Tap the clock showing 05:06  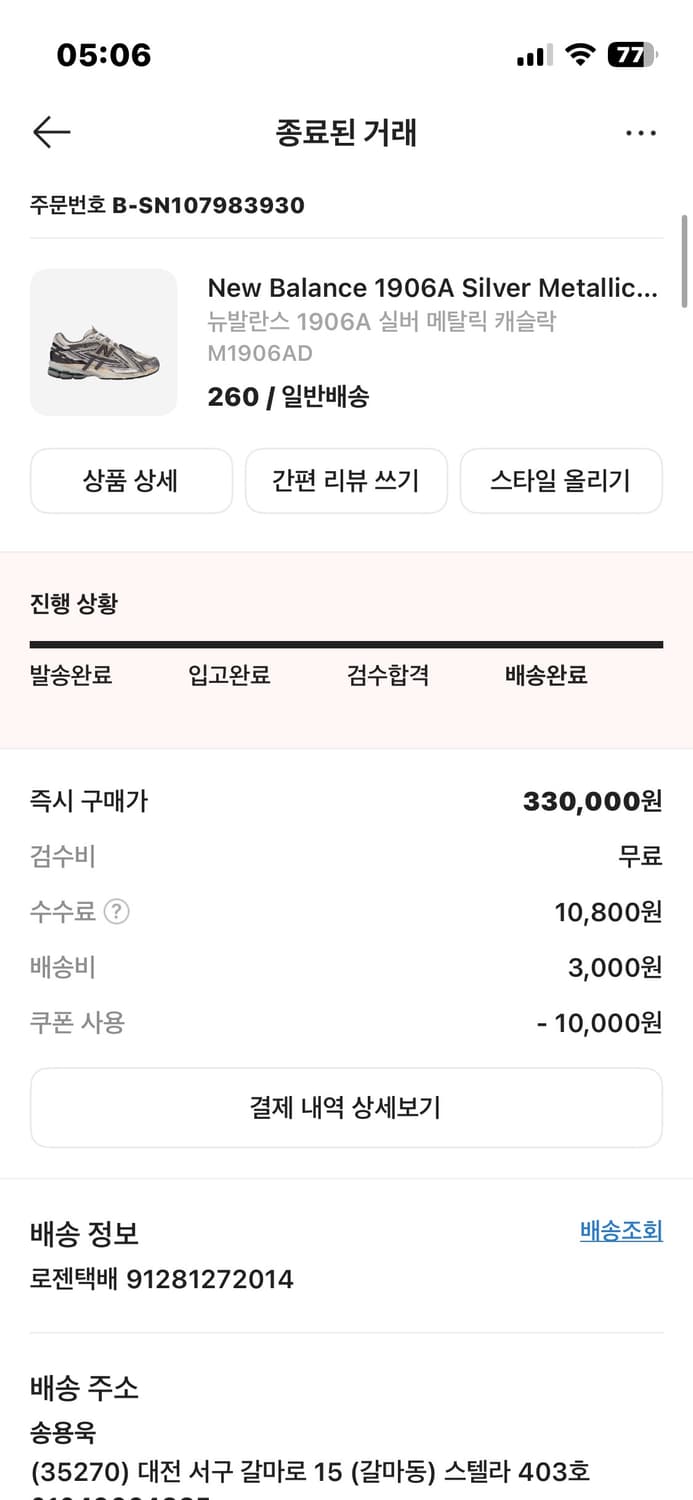[100, 57]
